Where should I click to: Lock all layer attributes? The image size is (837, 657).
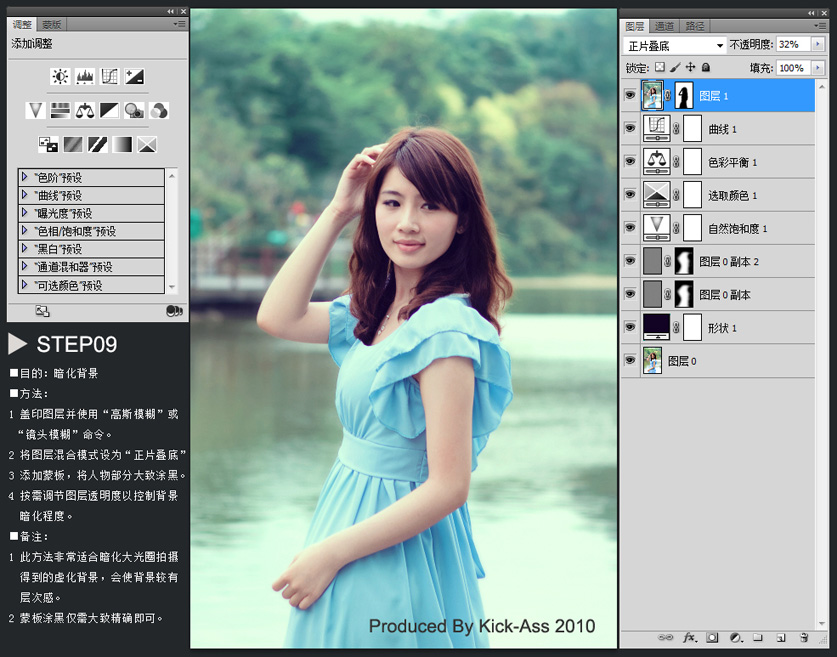click(x=706, y=67)
